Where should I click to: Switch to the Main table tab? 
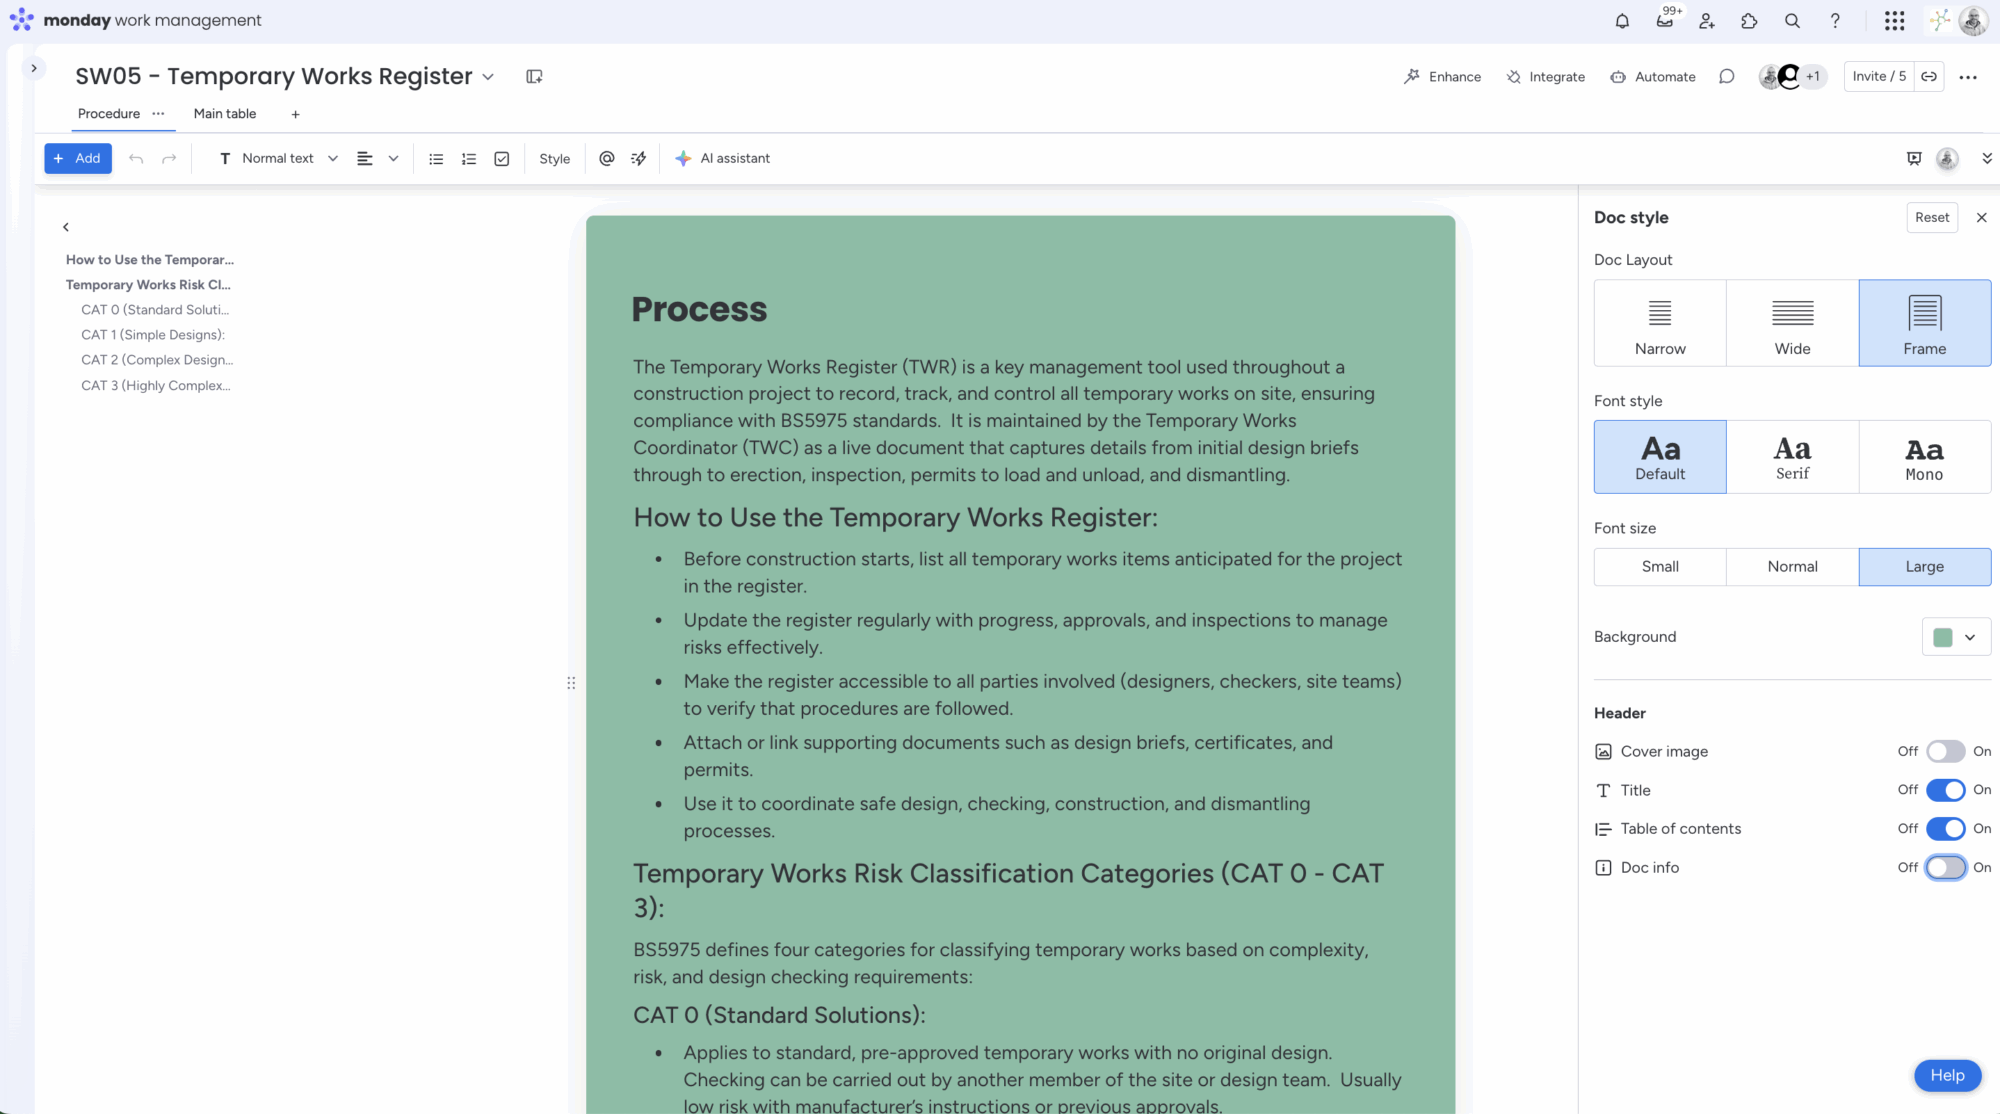coord(225,114)
